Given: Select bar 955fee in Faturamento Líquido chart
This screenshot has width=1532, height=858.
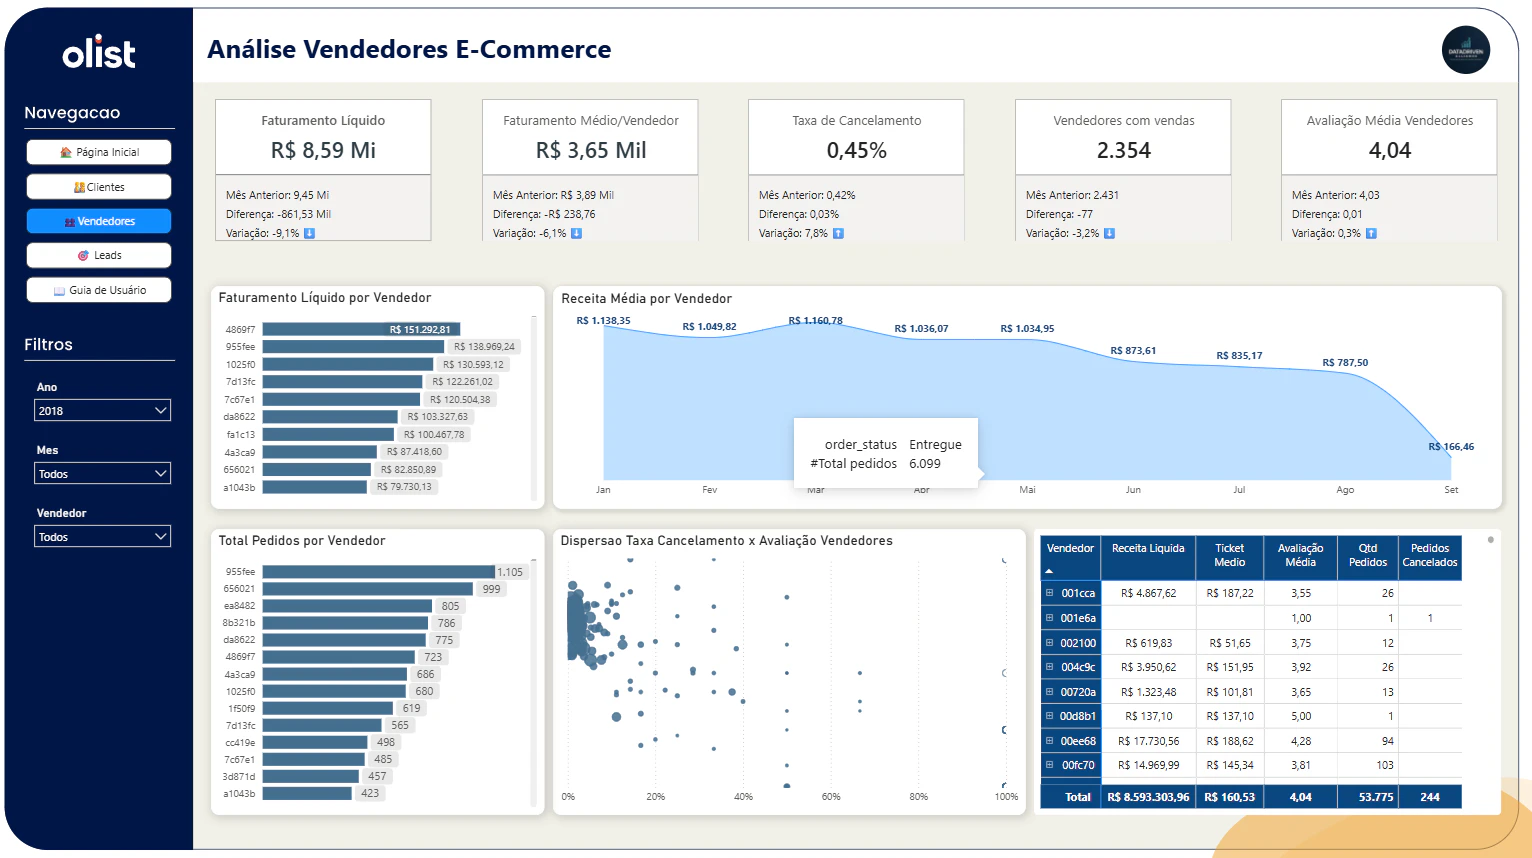Looking at the screenshot, I should [353, 347].
